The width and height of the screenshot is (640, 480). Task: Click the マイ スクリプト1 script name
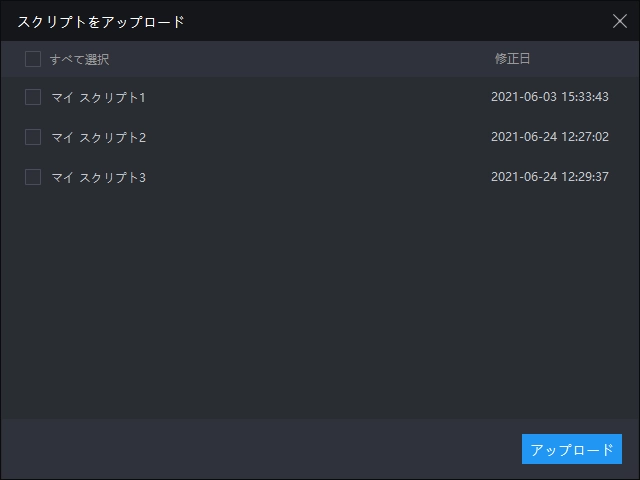99,97
